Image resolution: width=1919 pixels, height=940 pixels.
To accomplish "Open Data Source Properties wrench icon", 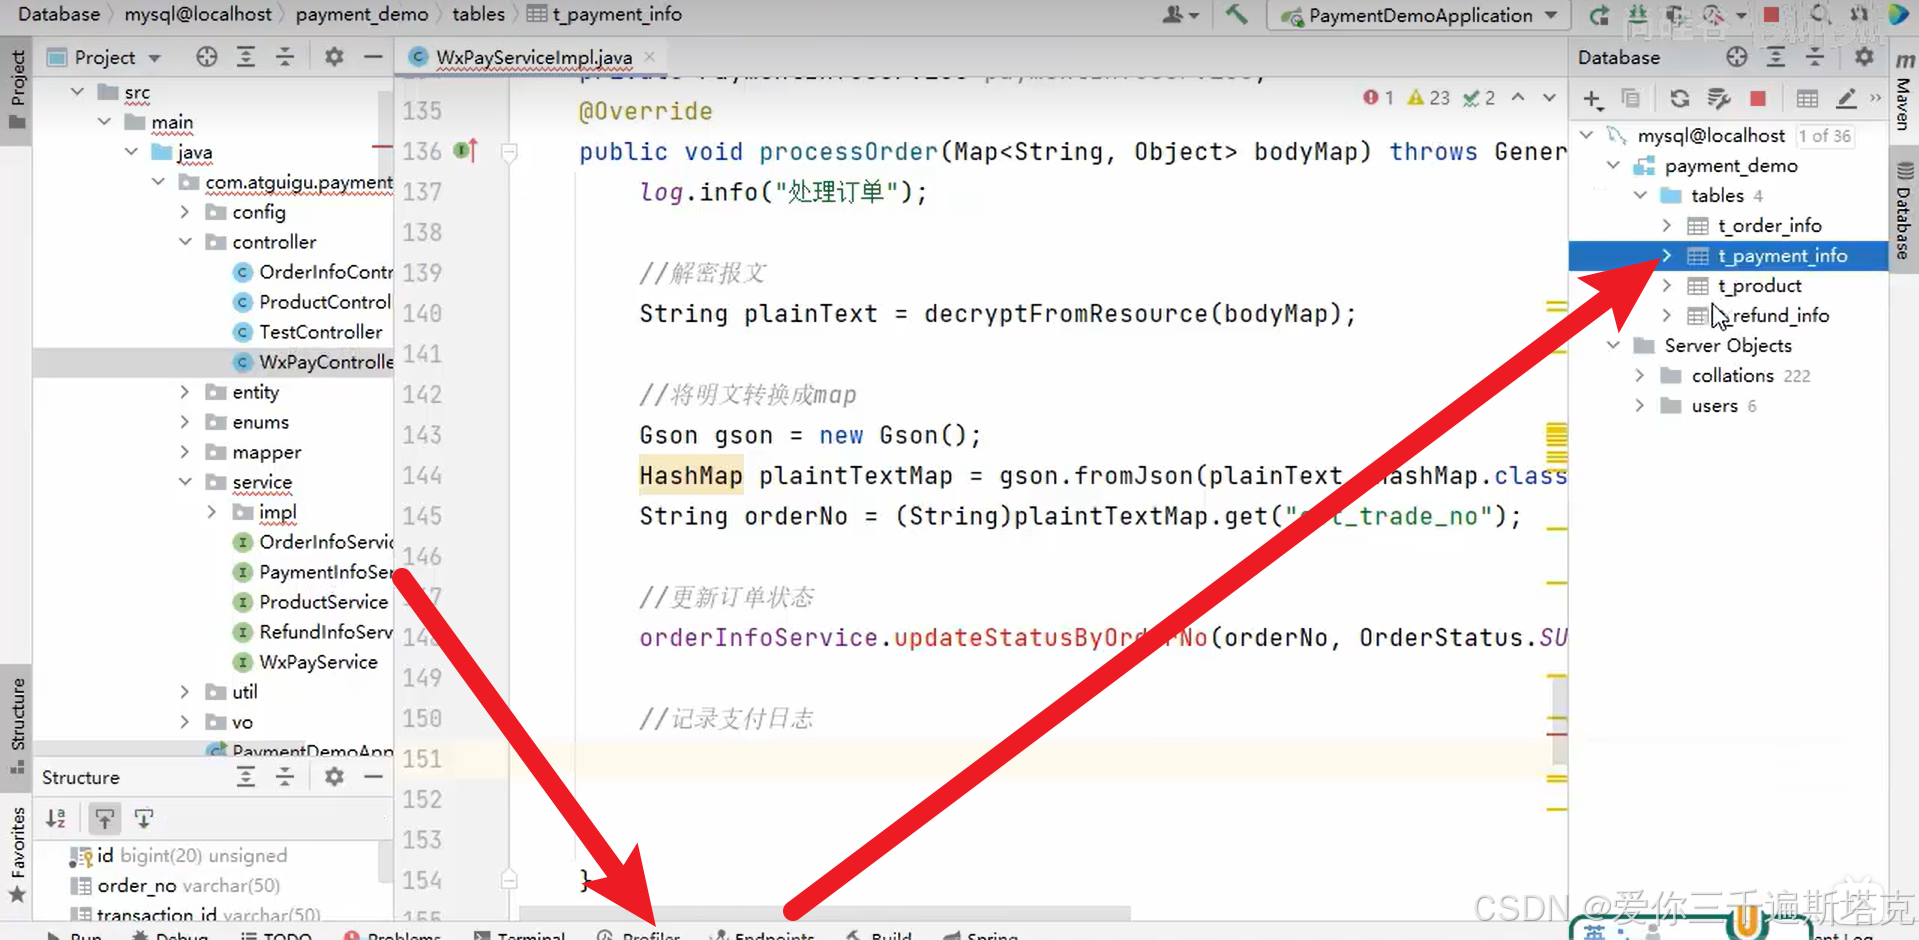I will point(1719,98).
